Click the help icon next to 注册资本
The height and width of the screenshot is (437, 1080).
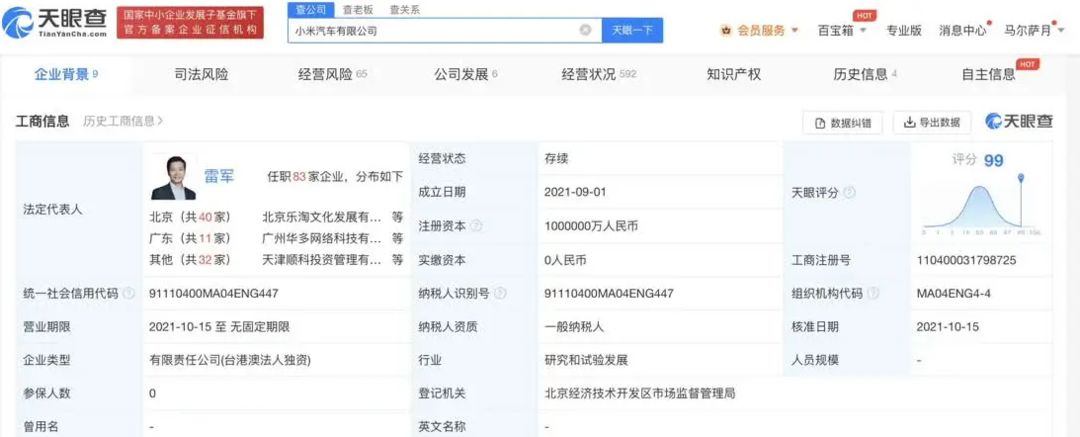(x=476, y=226)
